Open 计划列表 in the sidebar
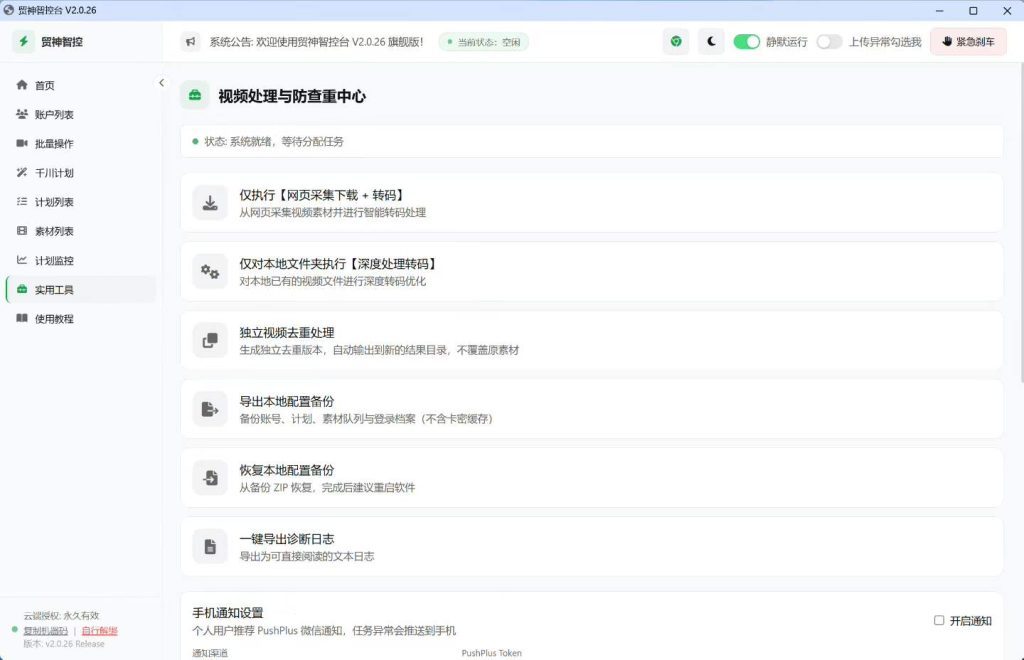The image size is (1024, 660). [x=81, y=202]
